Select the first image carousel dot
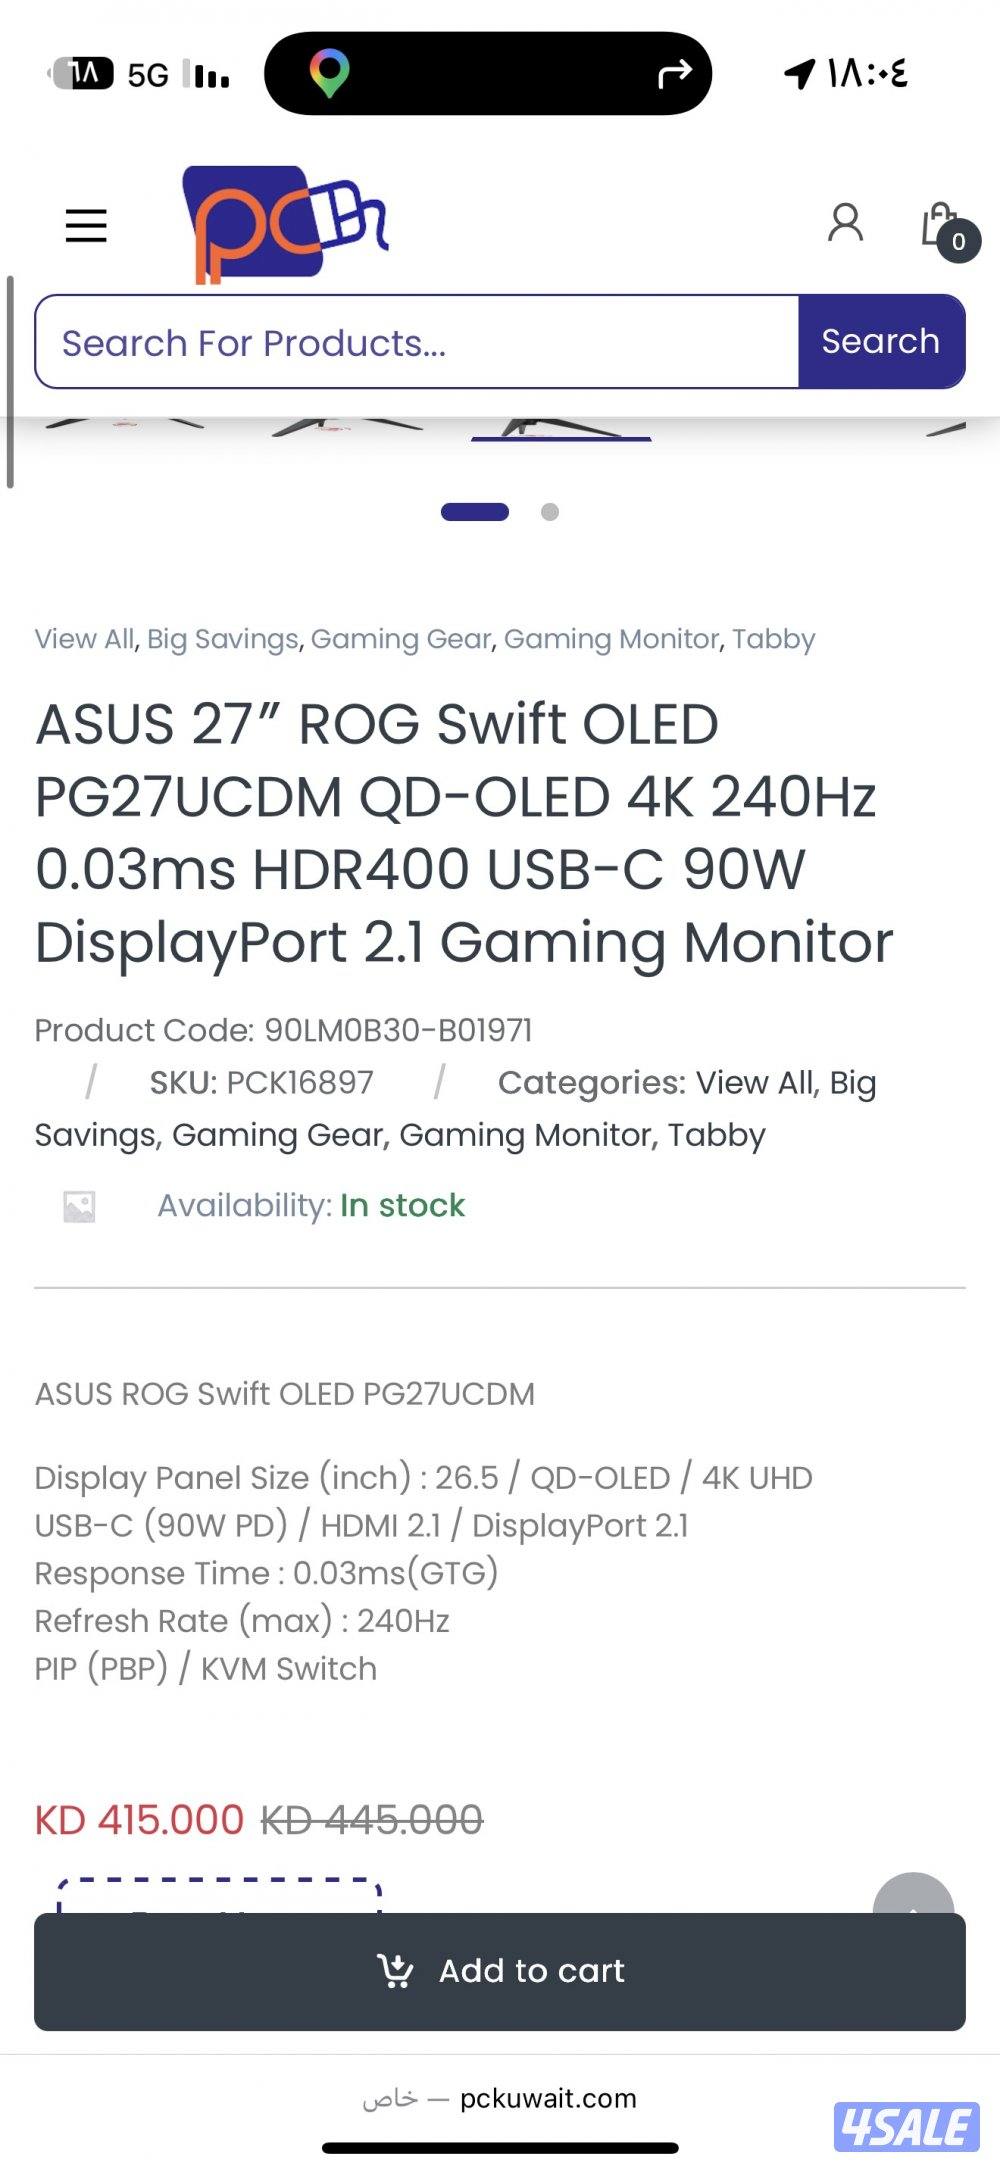 click(x=475, y=512)
